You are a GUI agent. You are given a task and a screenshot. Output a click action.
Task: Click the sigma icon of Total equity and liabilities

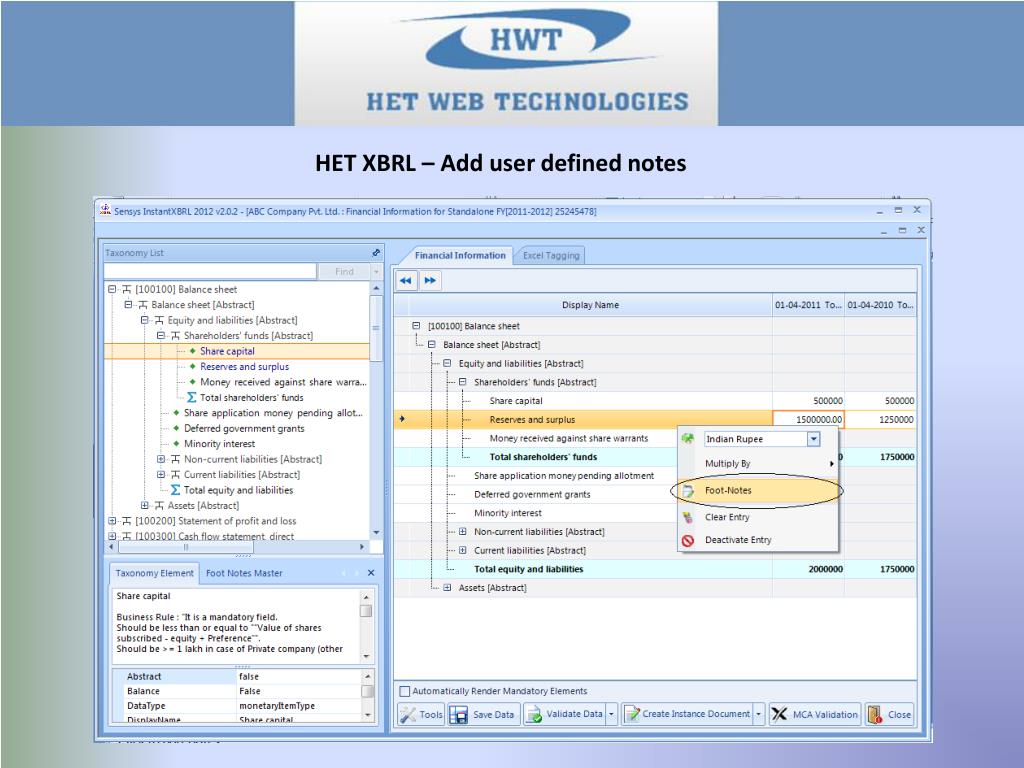pos(175,490)
